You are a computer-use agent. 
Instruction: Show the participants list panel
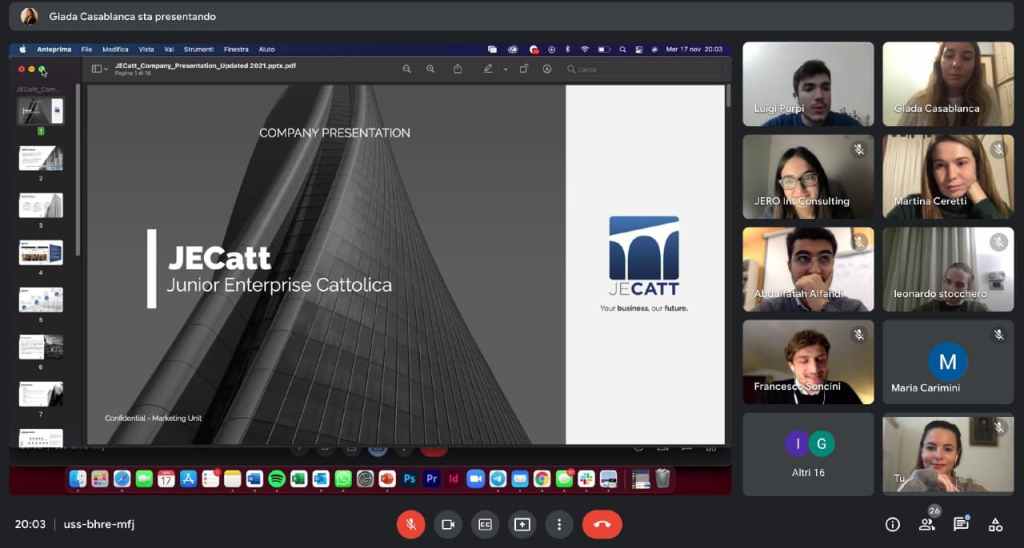(x=927, y=523)
